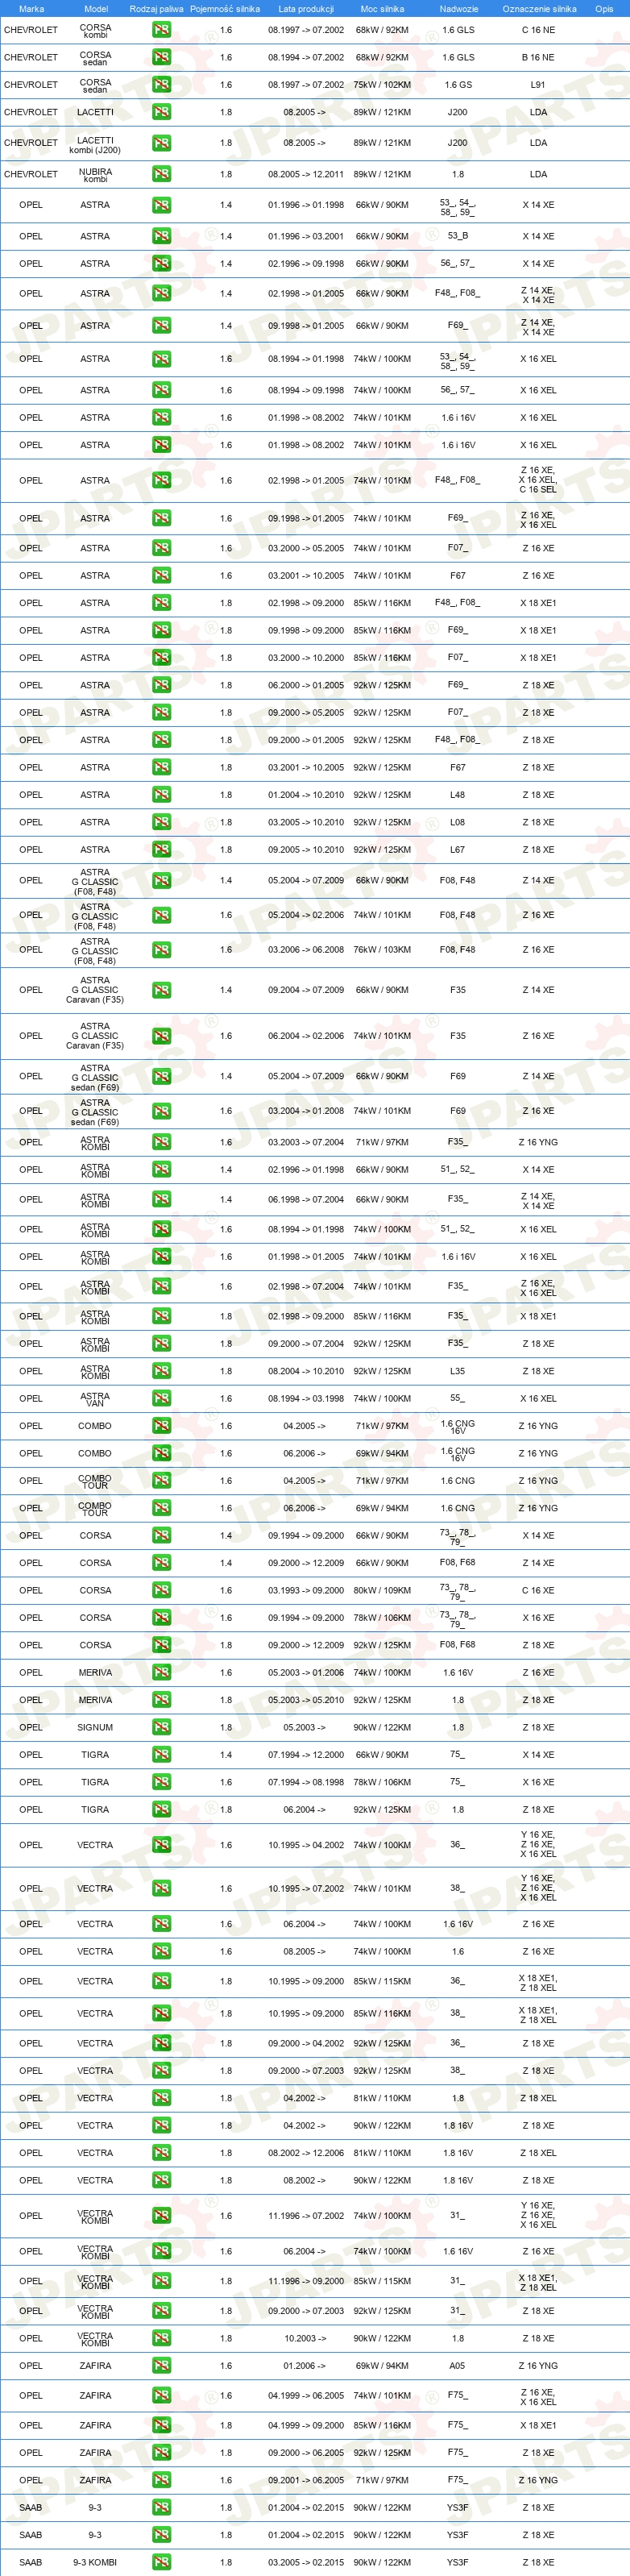Click the Oznaczenie silnika column header
630x2576 pixels.
(x=539, y=9)
